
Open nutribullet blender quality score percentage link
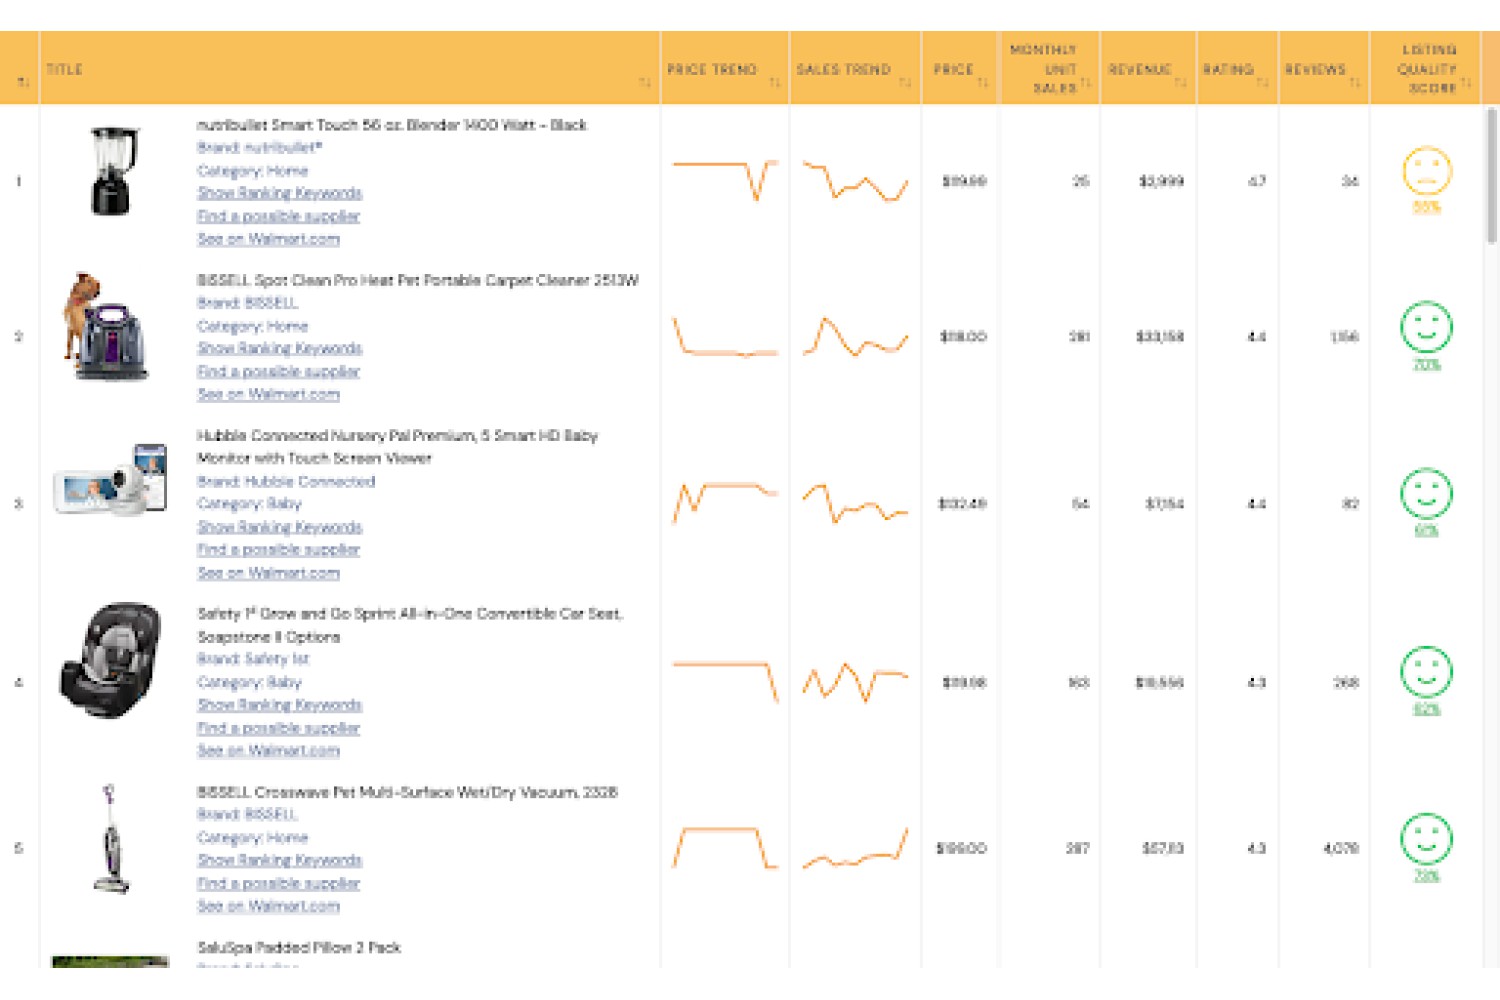click(1427, 207)
